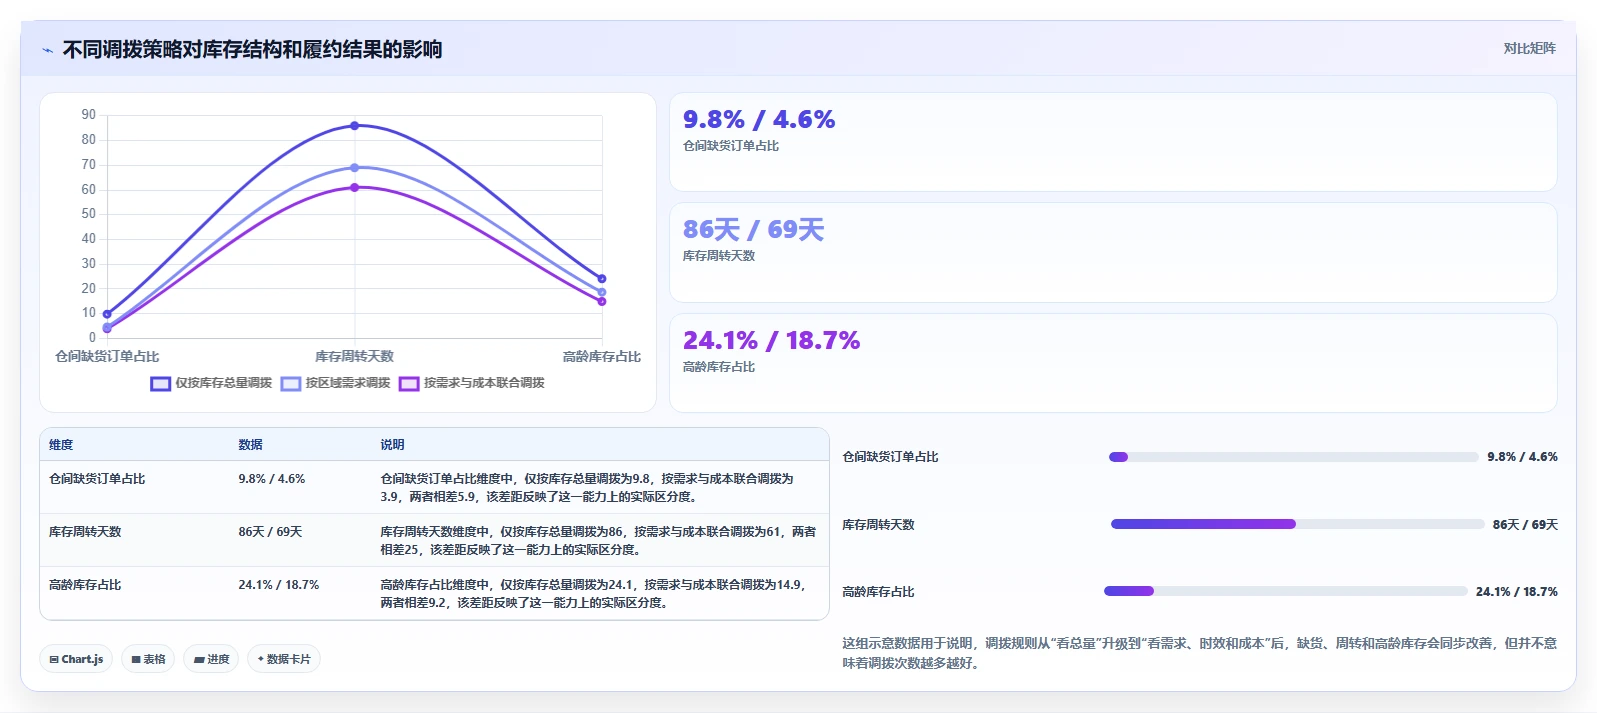Click the 说明 table column header
1597x713 pixels.
[x=392, y=445]
